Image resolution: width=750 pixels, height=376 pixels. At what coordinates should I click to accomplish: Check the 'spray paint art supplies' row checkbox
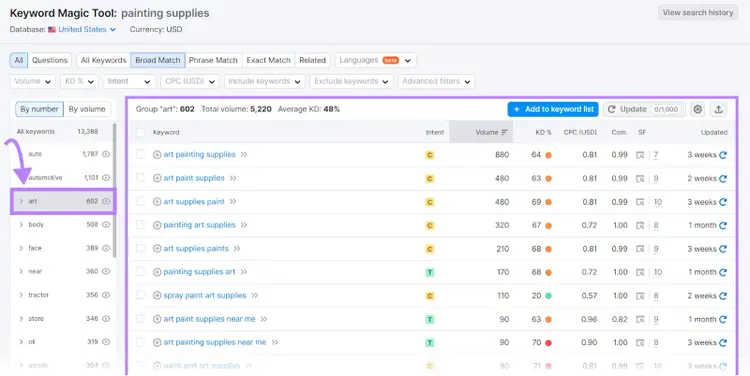(x=140, y=295)
